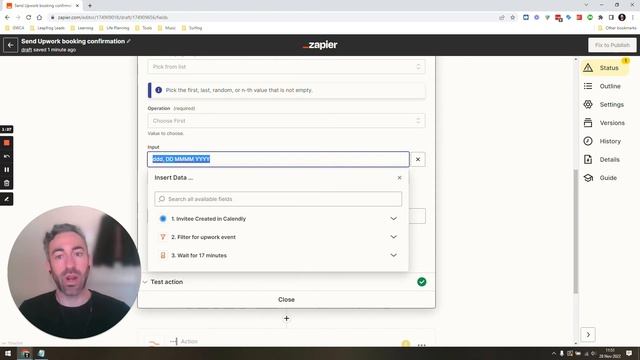Go back using Zapier editor back arrow
The image size is (640, 360).
(x=11, y=45)
